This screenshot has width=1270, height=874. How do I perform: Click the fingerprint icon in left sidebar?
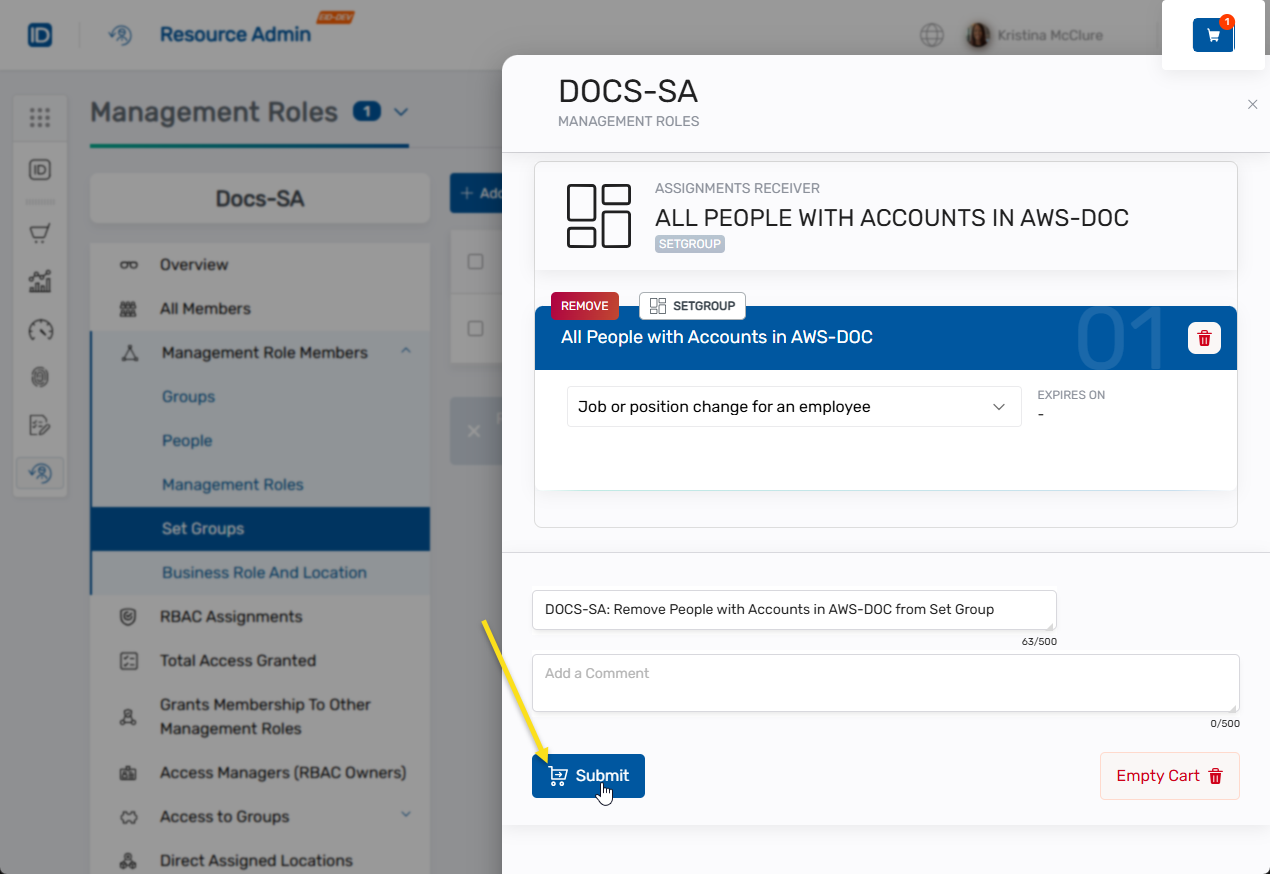coord(40,377)
